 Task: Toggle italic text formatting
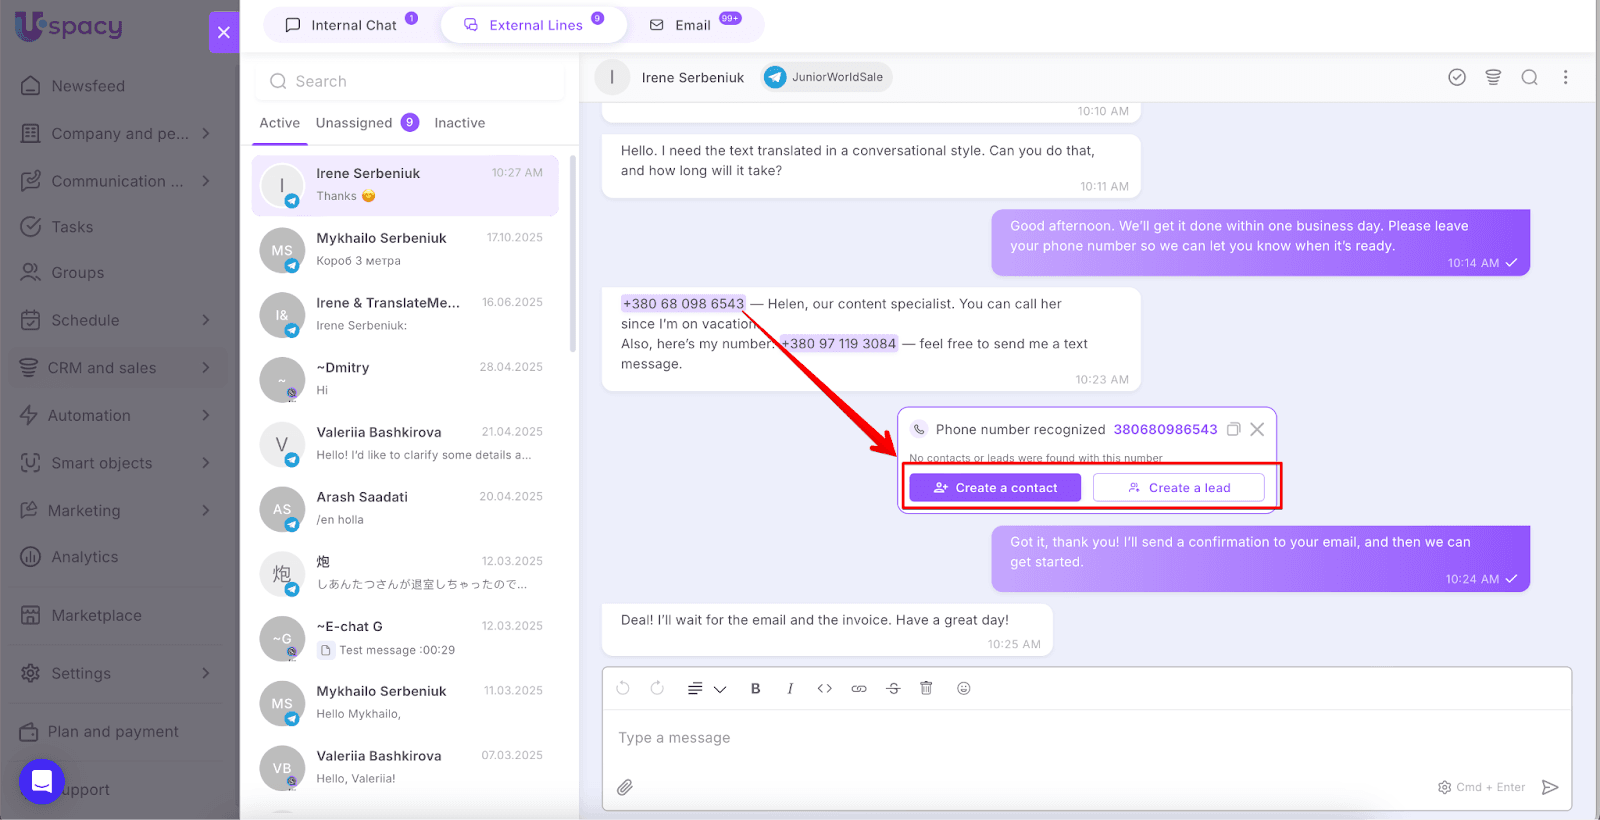click(790, 688)
